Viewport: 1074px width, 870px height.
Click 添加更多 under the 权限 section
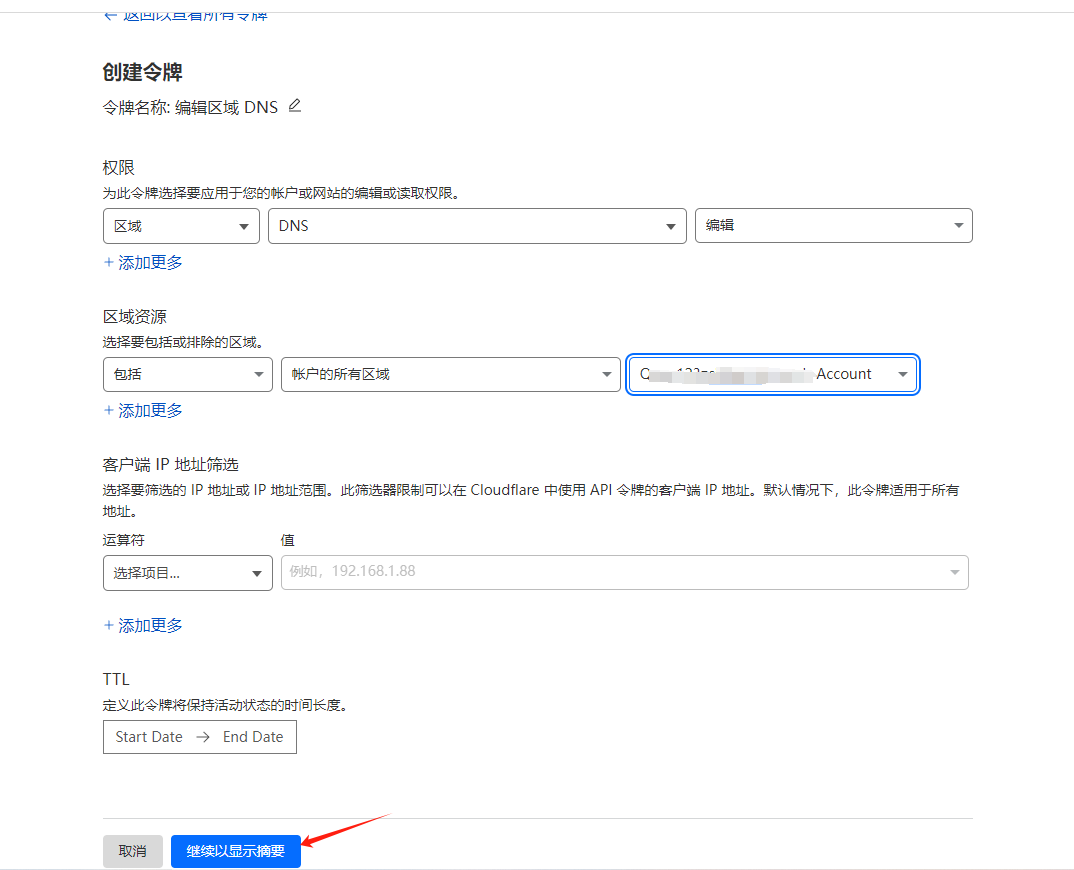(143, 263)
